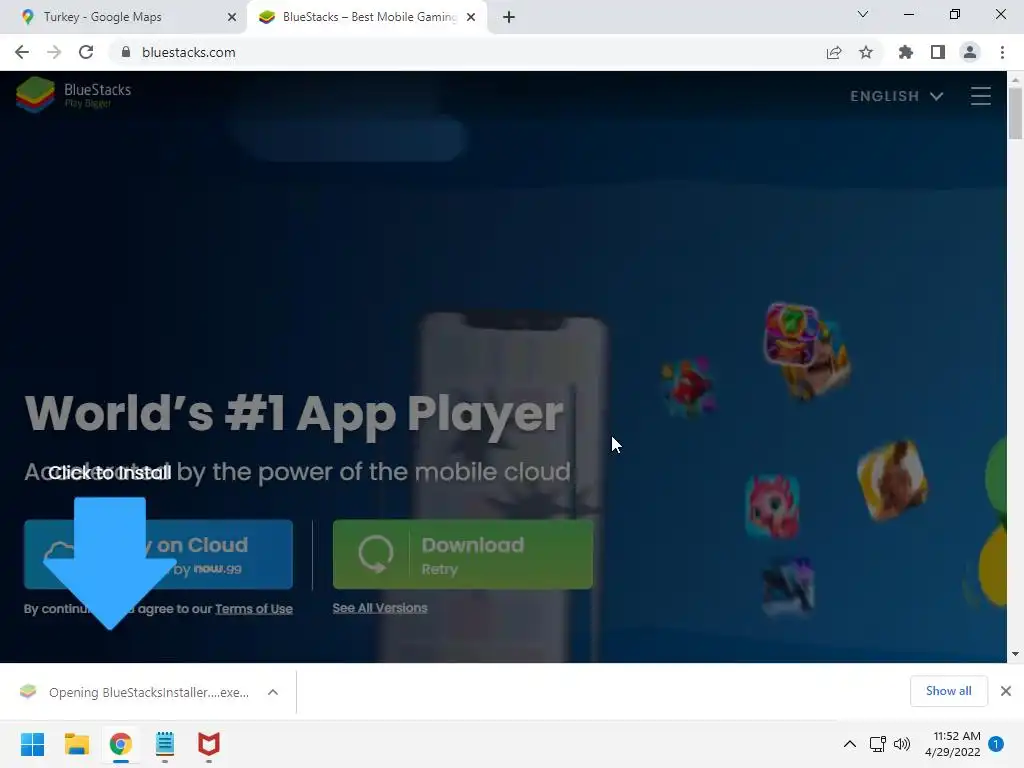The height and width of the screenshot is (768, 1024).
Task: Click the red bird game icon
Action: point(688,385)
